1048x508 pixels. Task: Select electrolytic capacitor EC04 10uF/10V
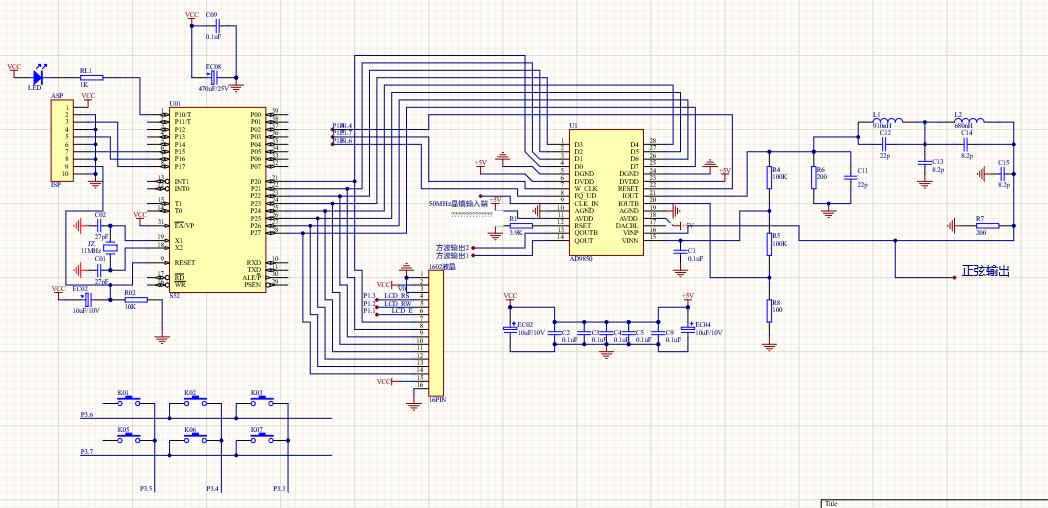point(688,329)
